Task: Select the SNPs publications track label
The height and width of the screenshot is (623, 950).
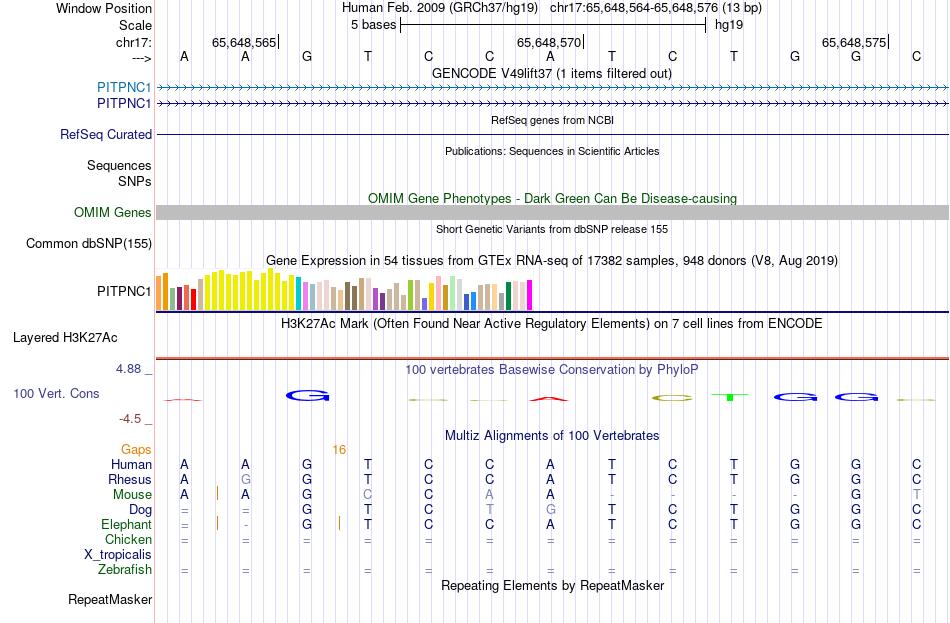Action: [135, 181]
